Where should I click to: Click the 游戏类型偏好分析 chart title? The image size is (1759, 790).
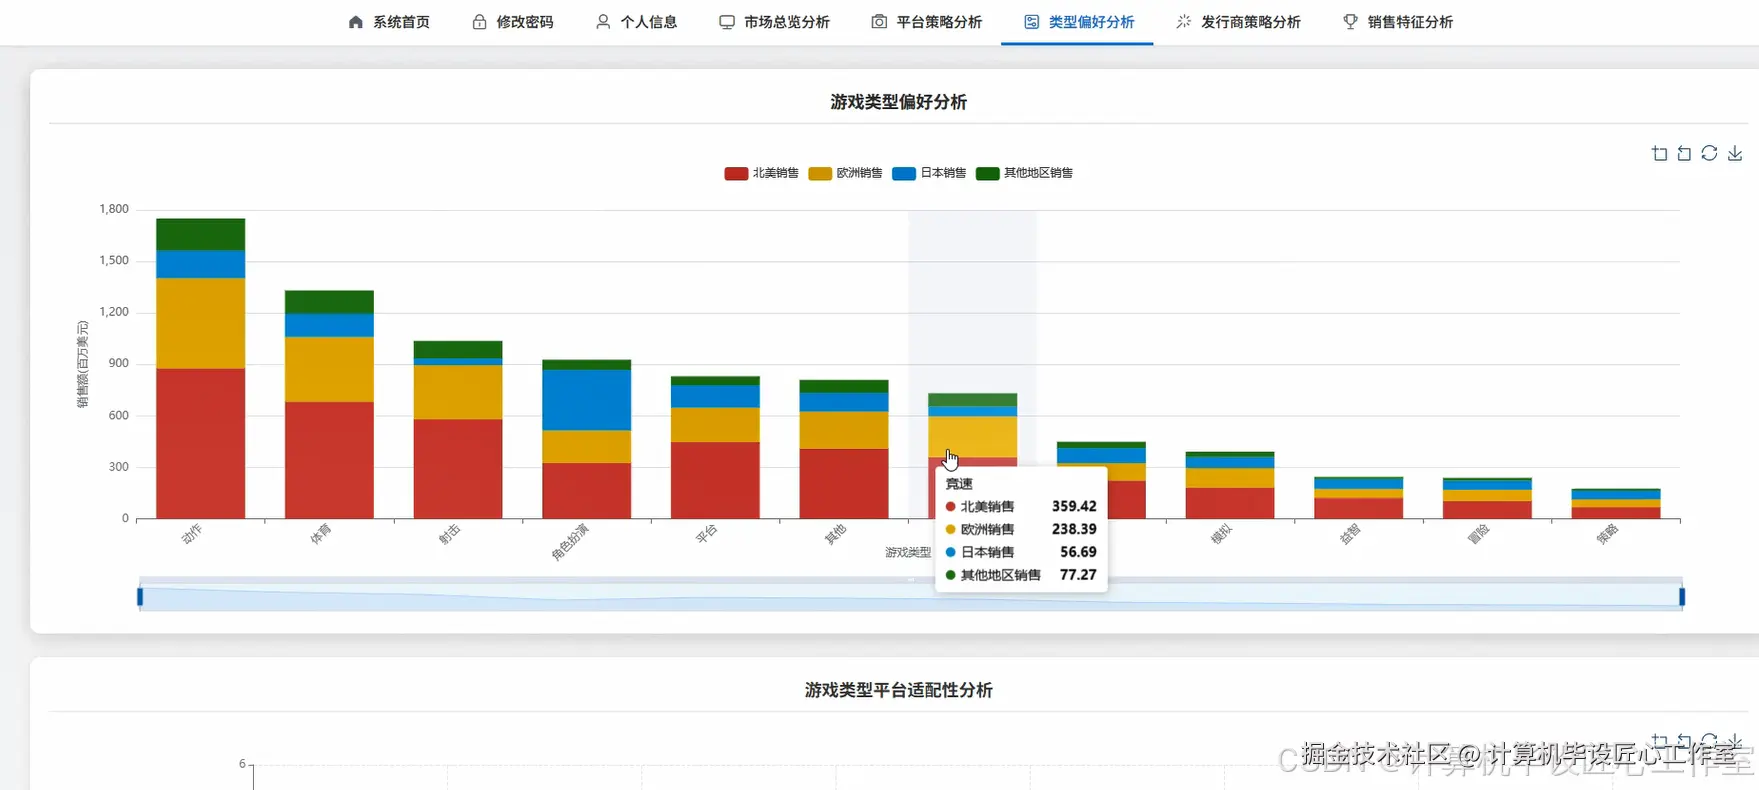tap(898, 102)
